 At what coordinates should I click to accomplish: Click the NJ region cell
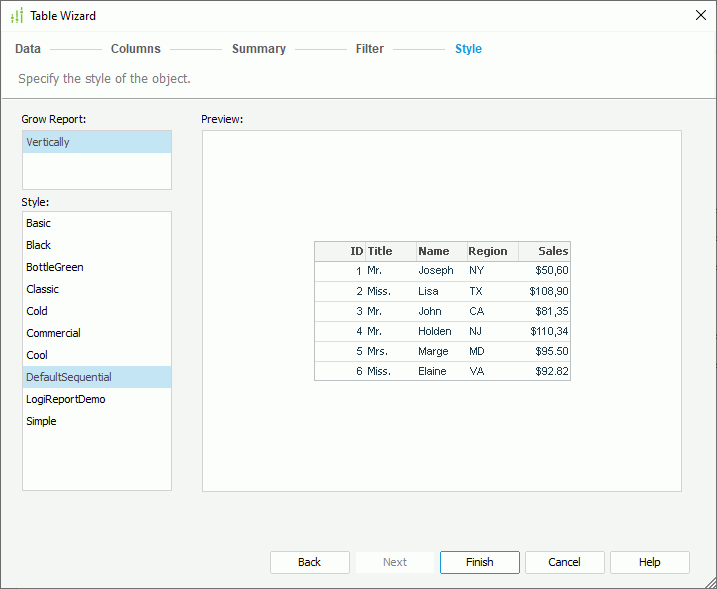(x=475, y=331)
